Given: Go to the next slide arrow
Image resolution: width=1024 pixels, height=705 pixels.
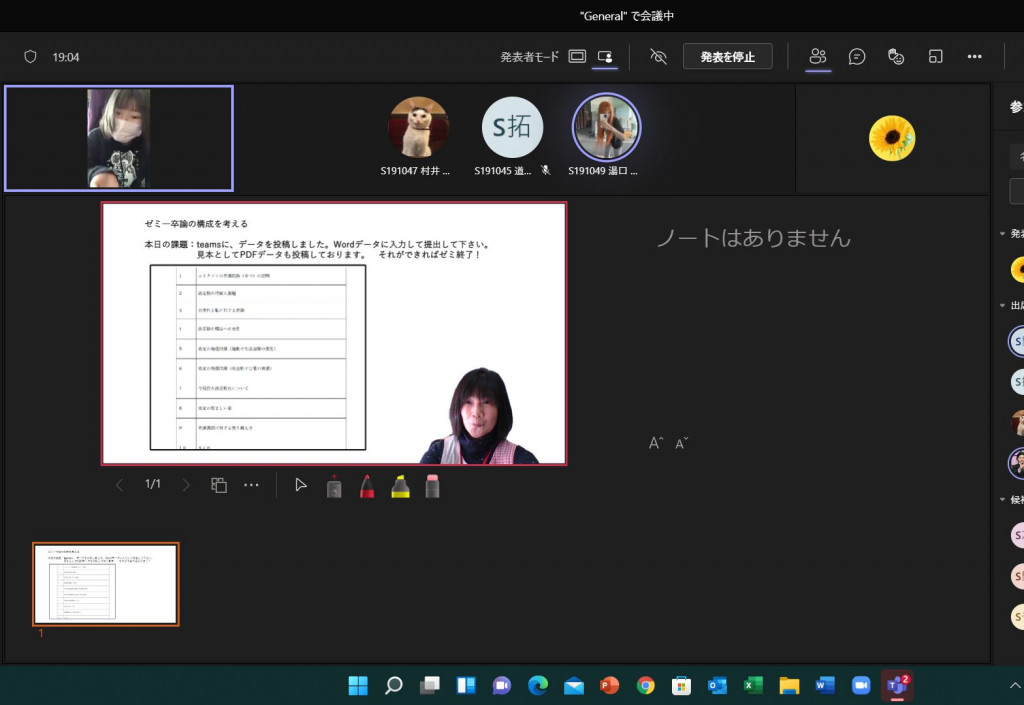Looking at the screenshot, I should tap(186, 485).
